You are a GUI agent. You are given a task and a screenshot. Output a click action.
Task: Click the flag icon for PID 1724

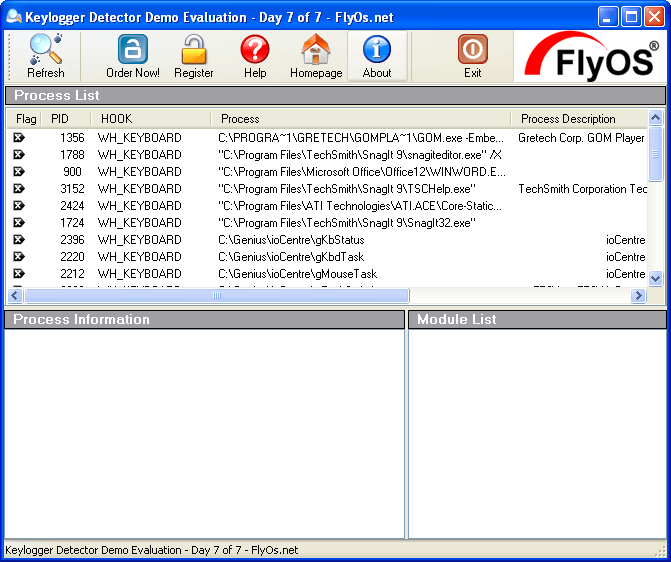point(19,223)
